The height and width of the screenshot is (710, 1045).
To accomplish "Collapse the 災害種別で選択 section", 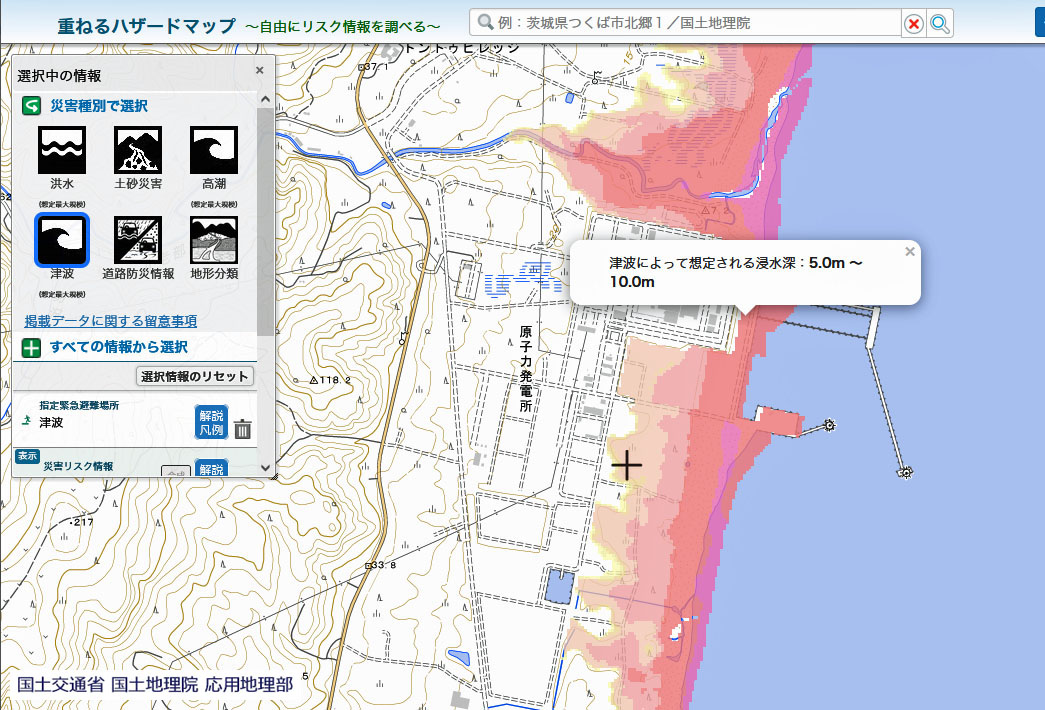I will (31, 106).
